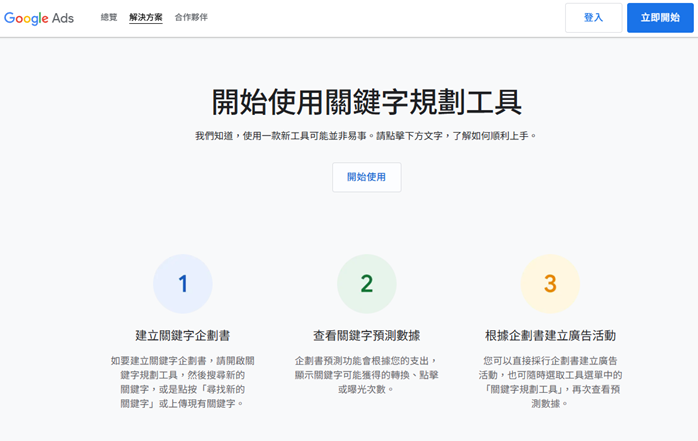This screenshot has height=441, width=698.
Task: Select the blue step 1 circle
Action: (x=183, y=284)
